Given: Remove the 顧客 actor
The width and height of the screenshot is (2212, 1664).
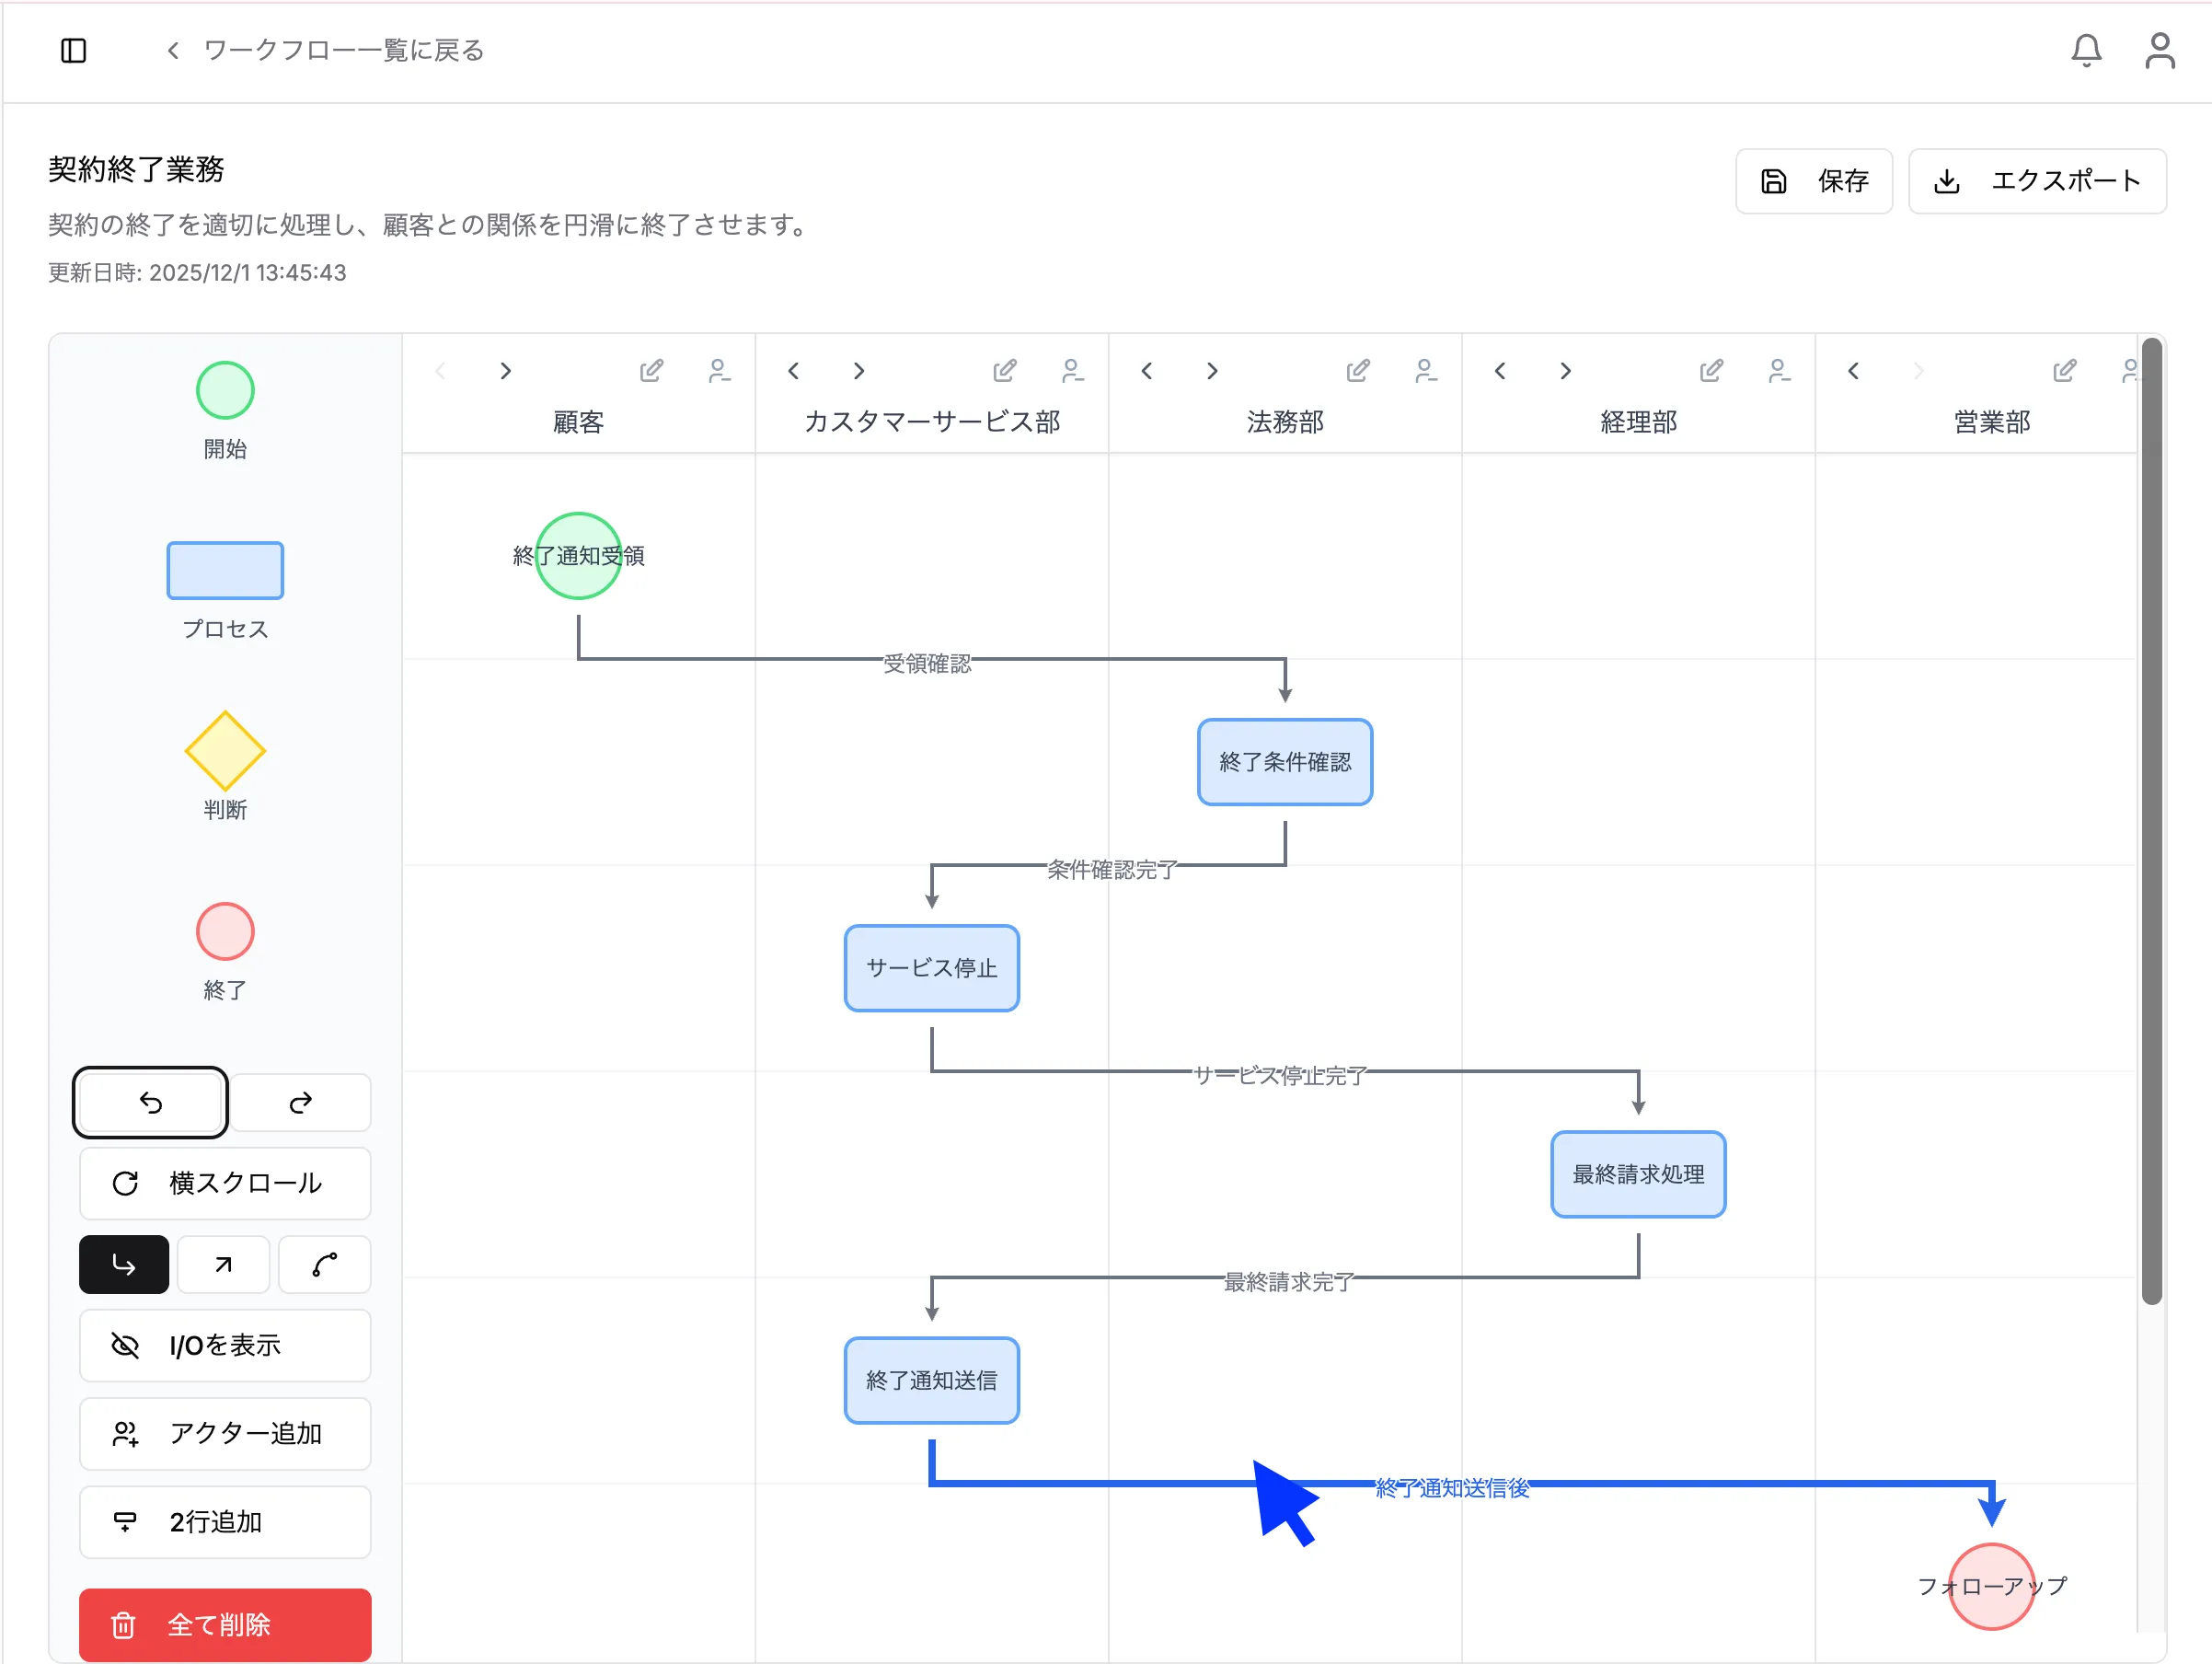Looking at the screenshot, I should click(x=719, y=371).
